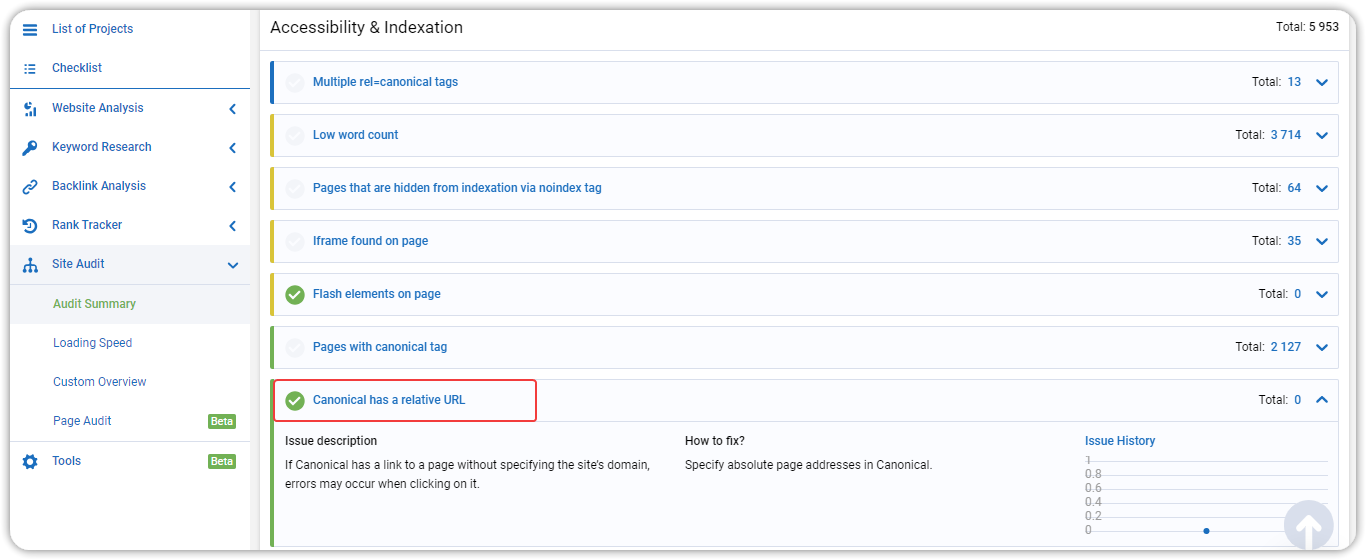Toggle green check on Flash elements row
Image resolution: width=1366 pixels, height=560 pixels.
pyautogui.click(x=295, y=294)
